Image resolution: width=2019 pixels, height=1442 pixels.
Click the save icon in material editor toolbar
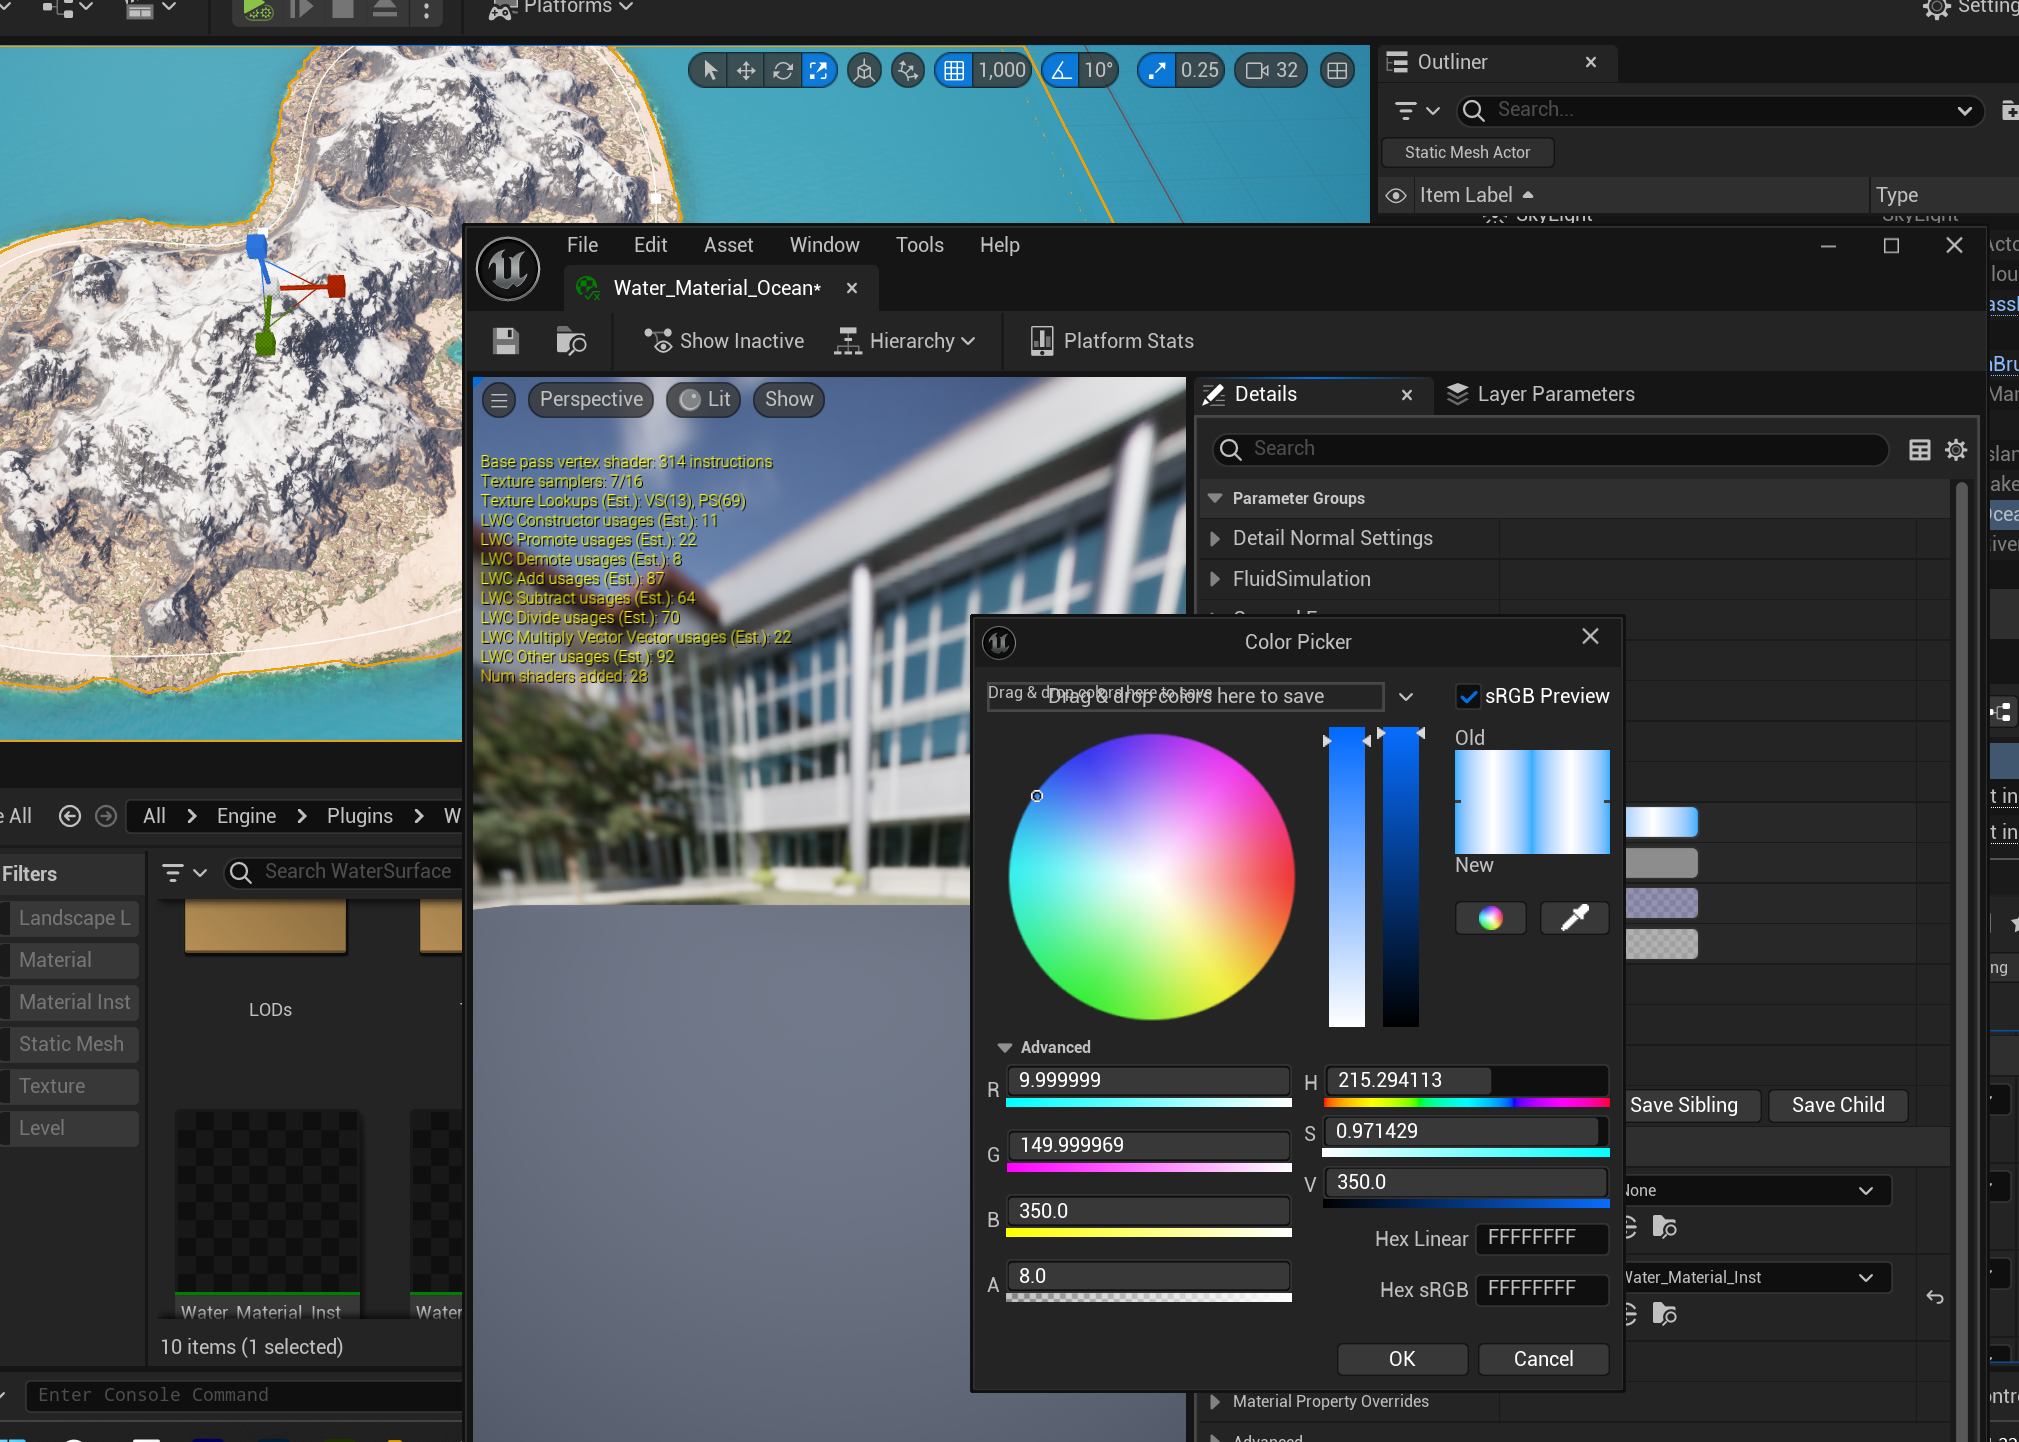506,341
